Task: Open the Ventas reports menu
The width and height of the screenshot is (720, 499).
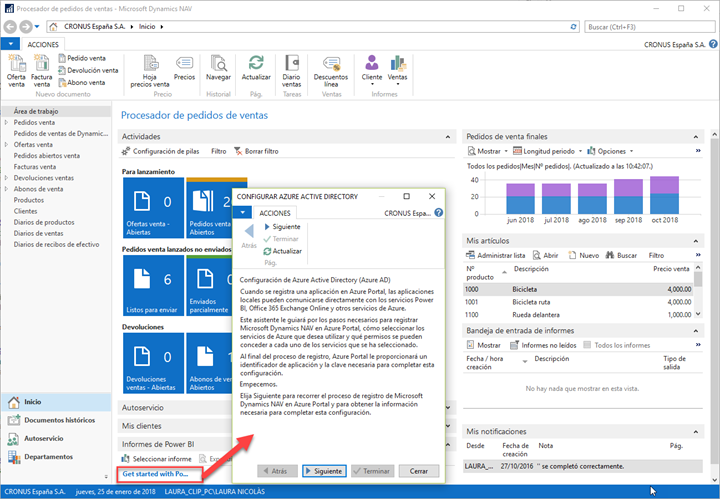Action: (397, 70)
